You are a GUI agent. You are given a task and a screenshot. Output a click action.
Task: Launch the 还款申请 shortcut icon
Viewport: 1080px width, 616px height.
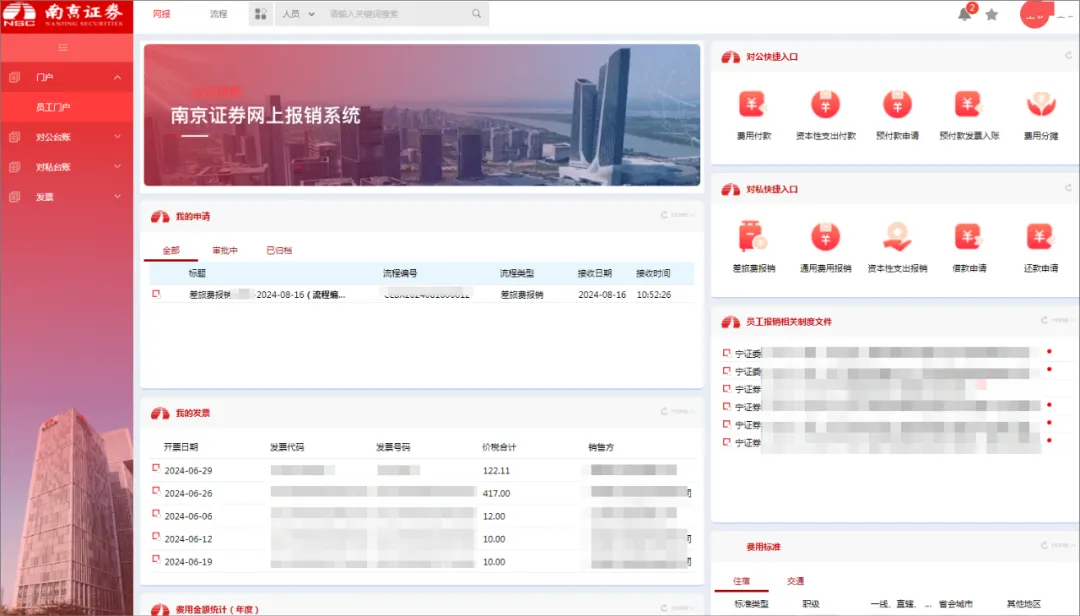point(1041,237)
